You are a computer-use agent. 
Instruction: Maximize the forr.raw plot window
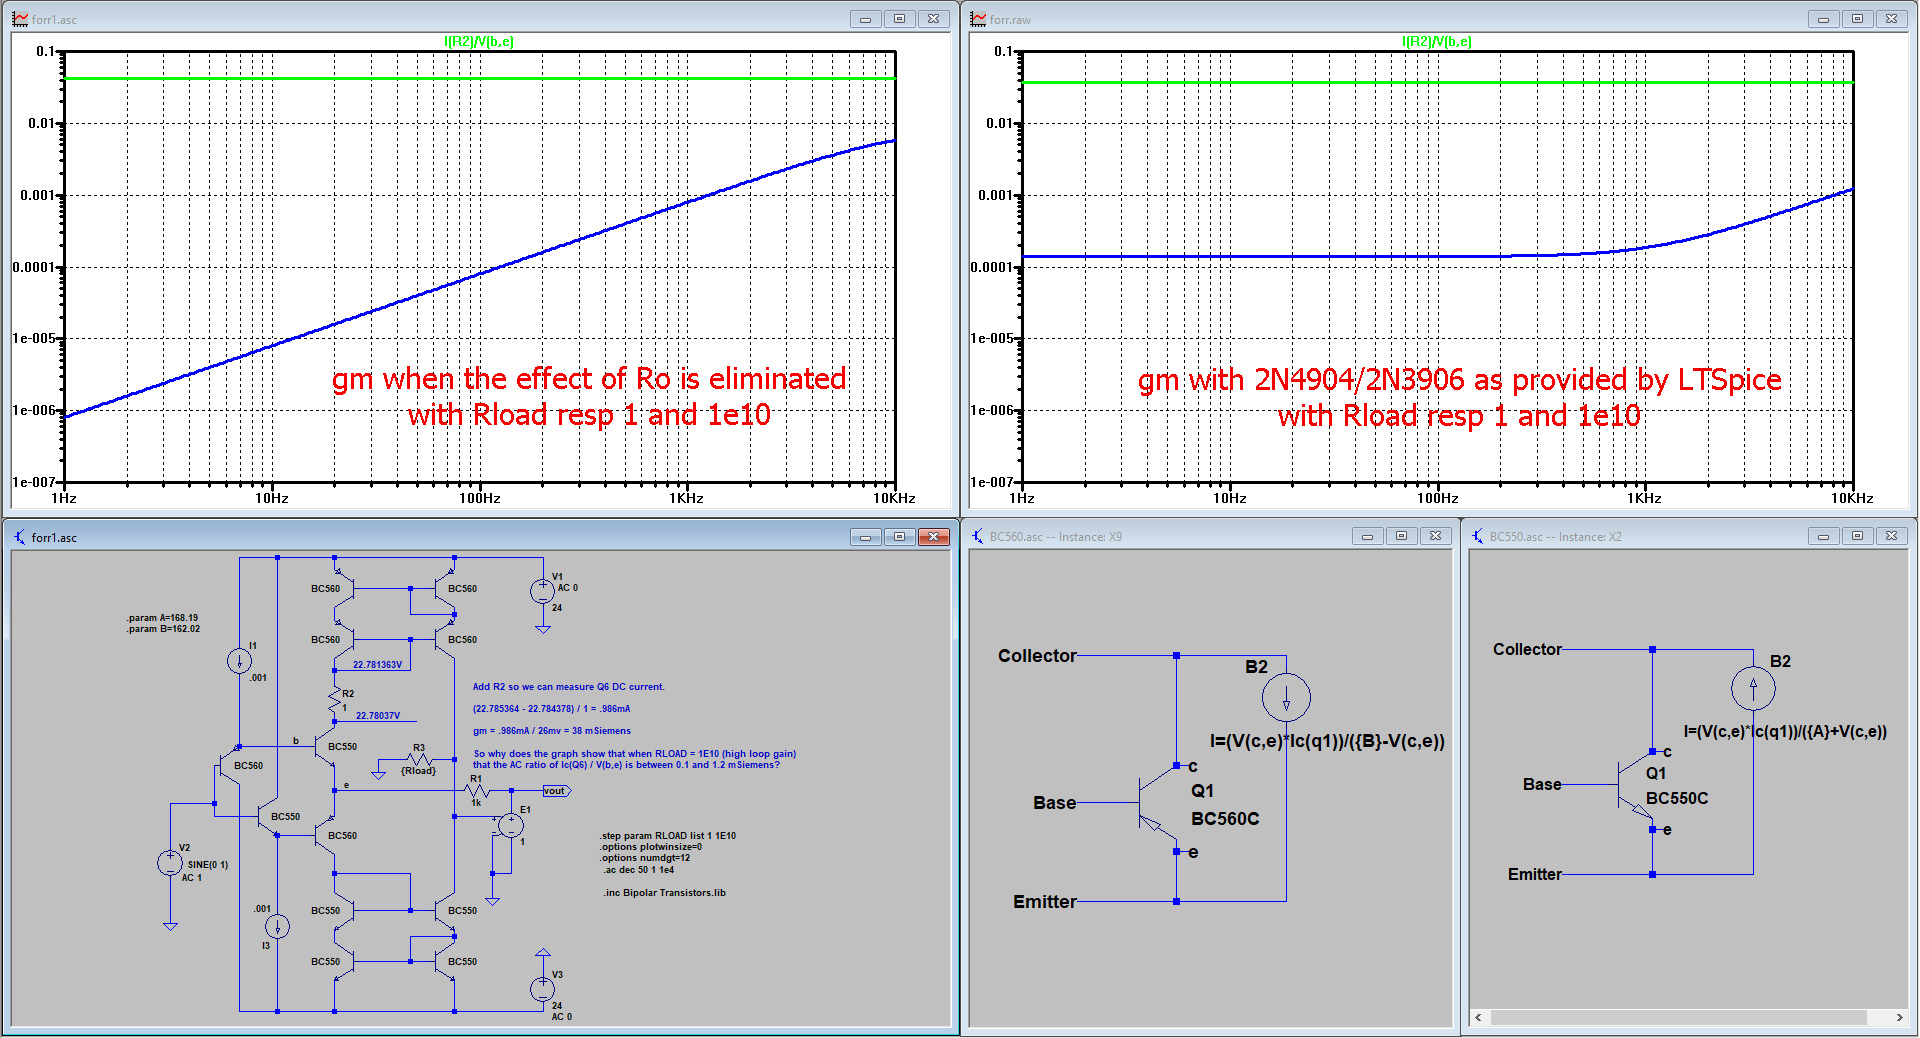[x=1857, y=19]
